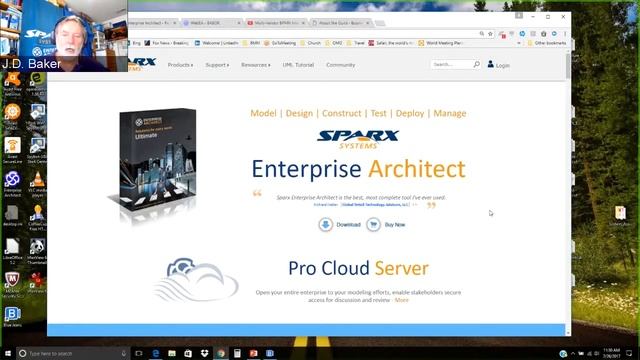Open Task View on the taskbar

tap(139, 353)
